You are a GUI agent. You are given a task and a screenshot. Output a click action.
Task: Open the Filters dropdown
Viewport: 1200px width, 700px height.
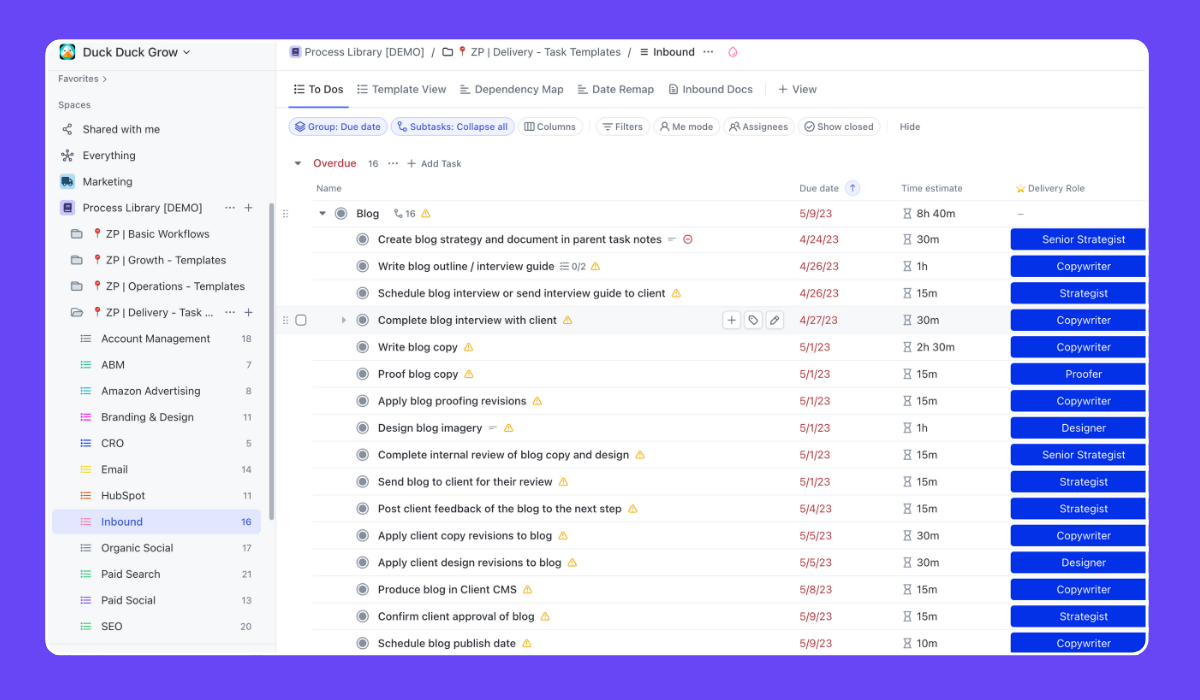pyautogui.click(x=622, y=127)
